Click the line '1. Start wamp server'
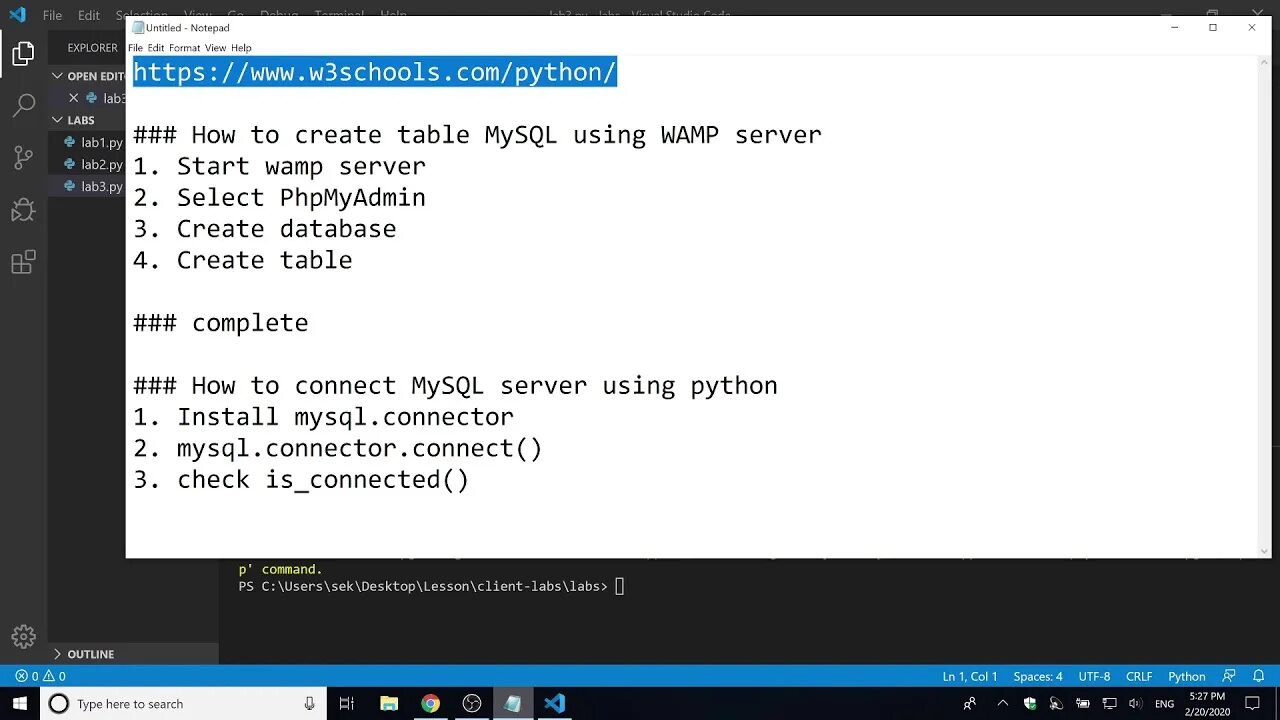This screenshot has width=1280, height=720. [279, 166]
